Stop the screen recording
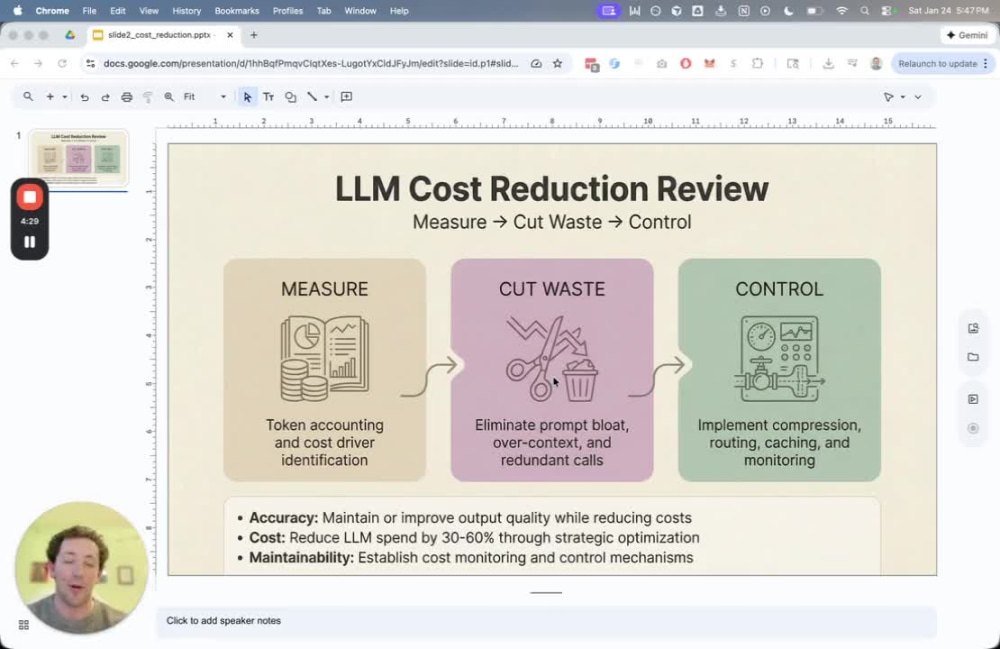This screenshot has height=649, width=1000. pyautogui.click(x=29, y=197)
